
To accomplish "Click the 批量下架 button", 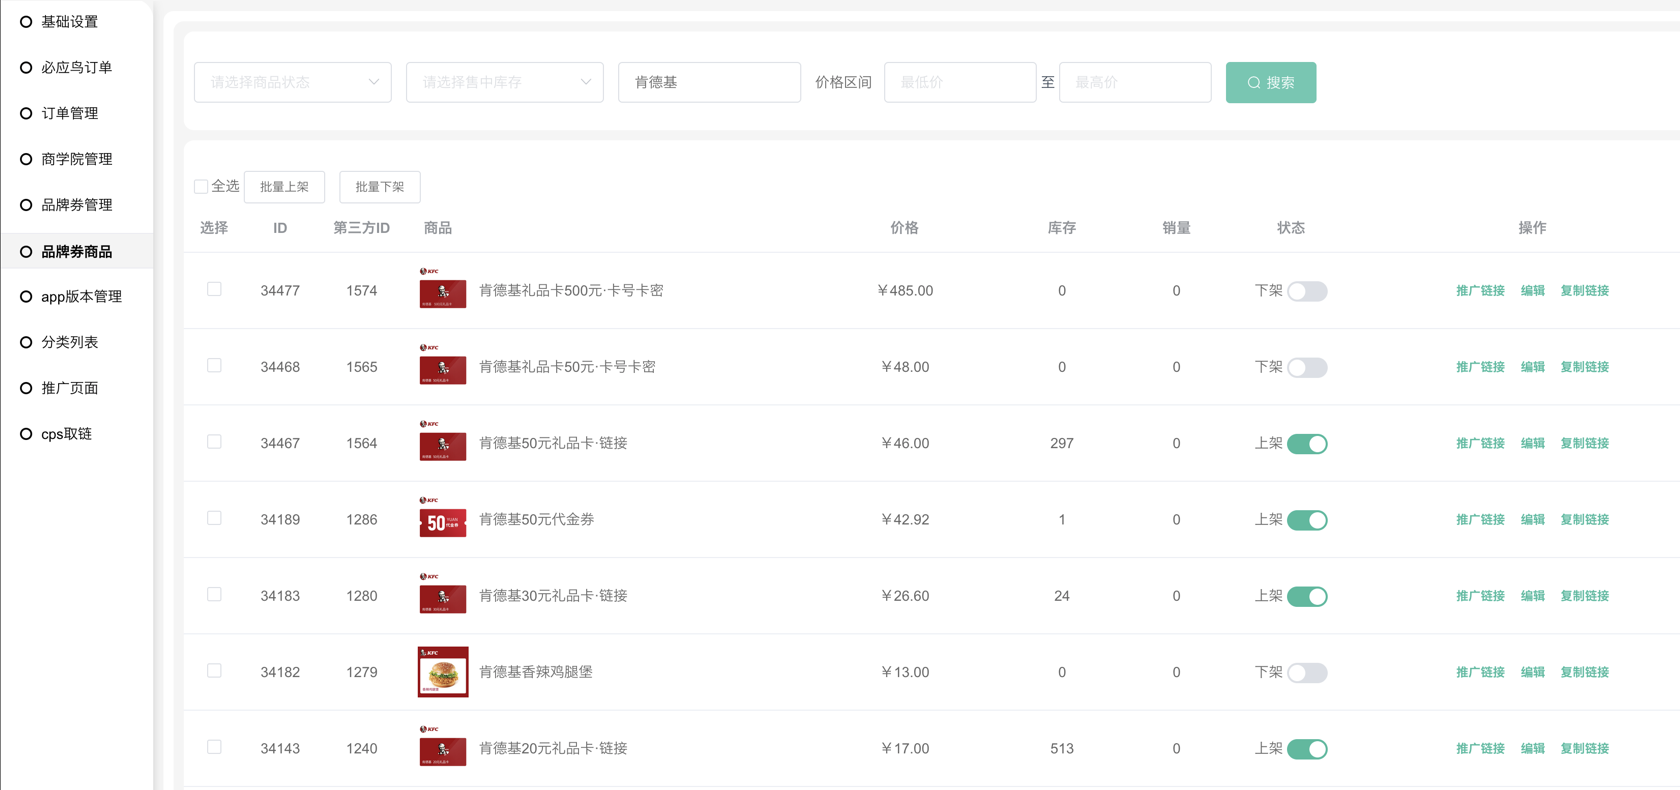I will [380, 187].
